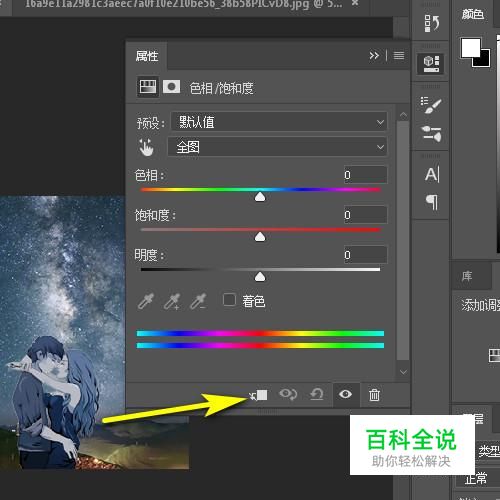Click the 明度 value input field
Screen dimensions: 500x500
[x=365, y=255]
